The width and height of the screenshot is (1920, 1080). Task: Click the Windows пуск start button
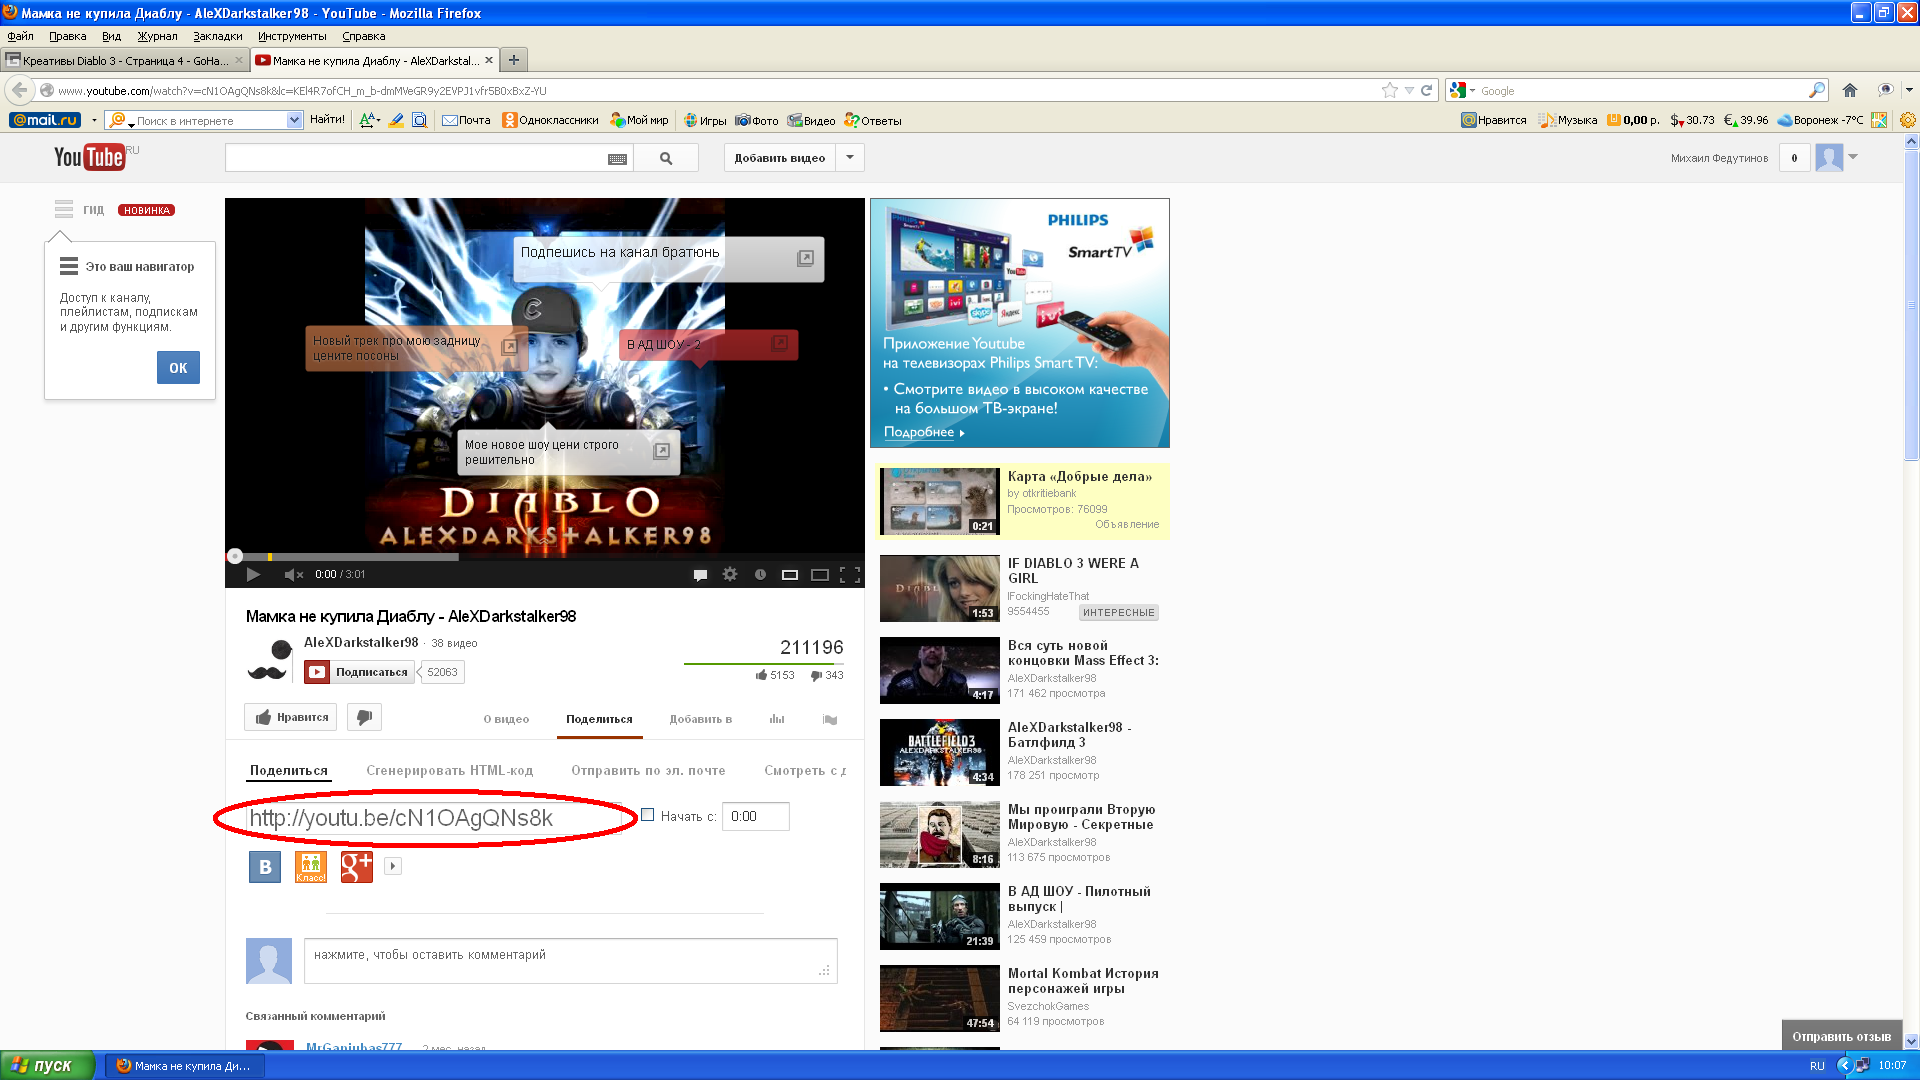coord(47,1065)
